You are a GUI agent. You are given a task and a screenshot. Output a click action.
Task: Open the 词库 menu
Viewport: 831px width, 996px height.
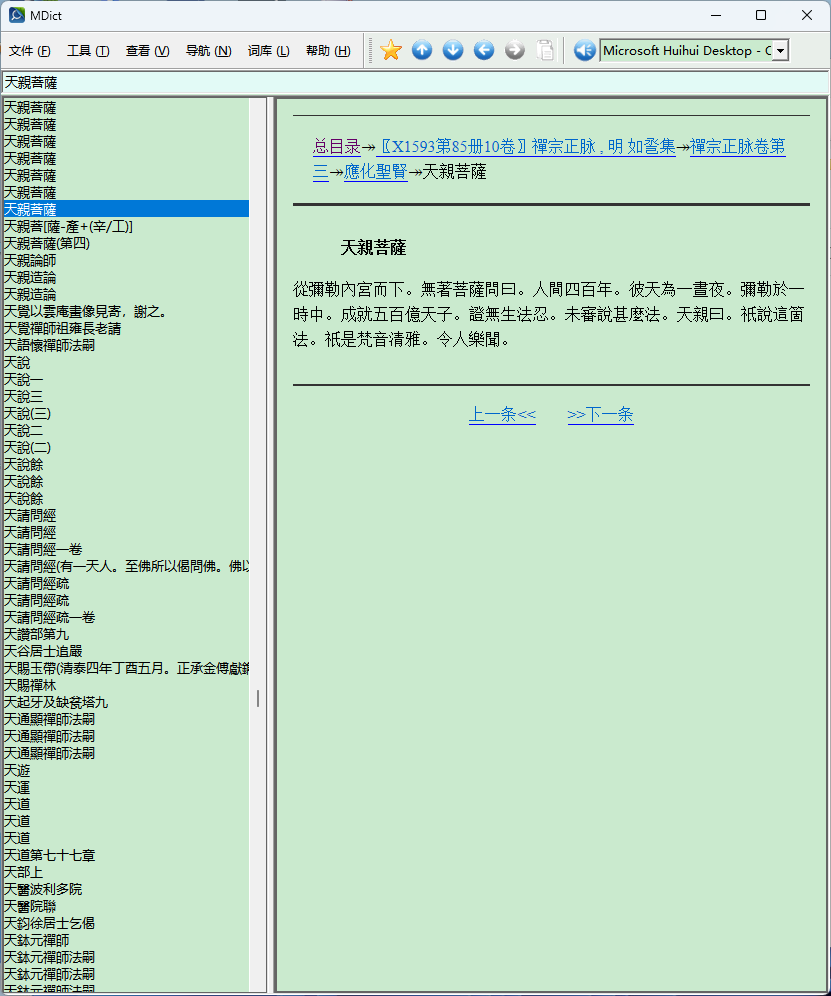[x=268, y=50]
